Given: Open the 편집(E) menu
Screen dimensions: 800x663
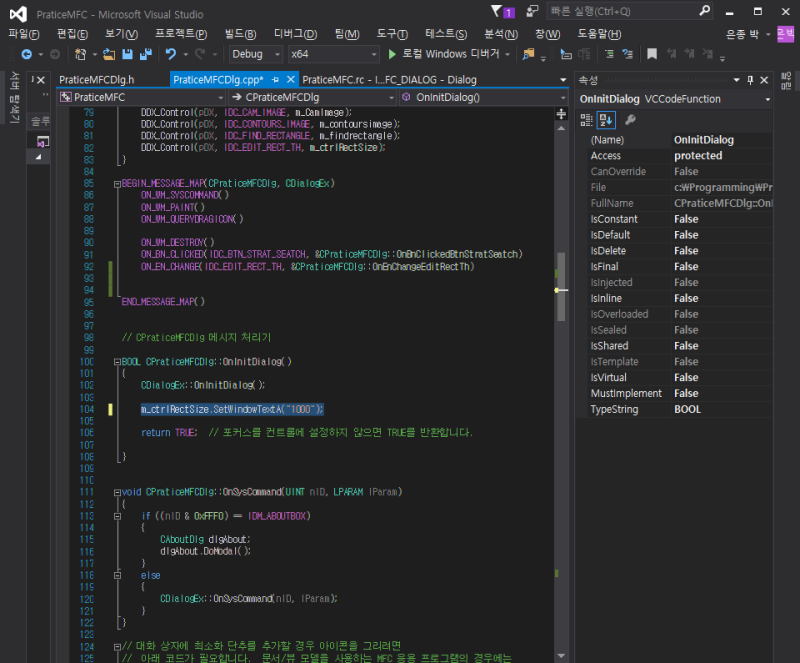Looking at the screenshot, I should click(72, 34).
